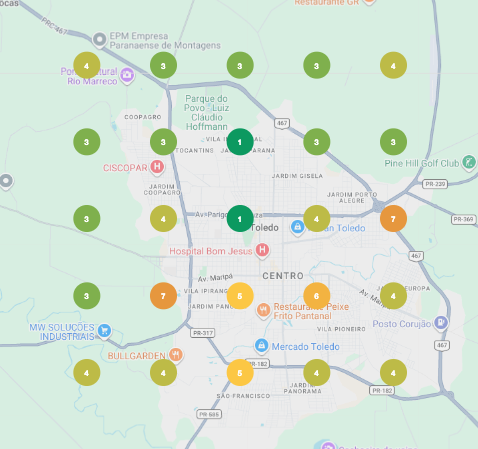Screen dimensions: 478x449
Task: Click the 4 marker covering Havan Toledo
Action: point(317,219)
